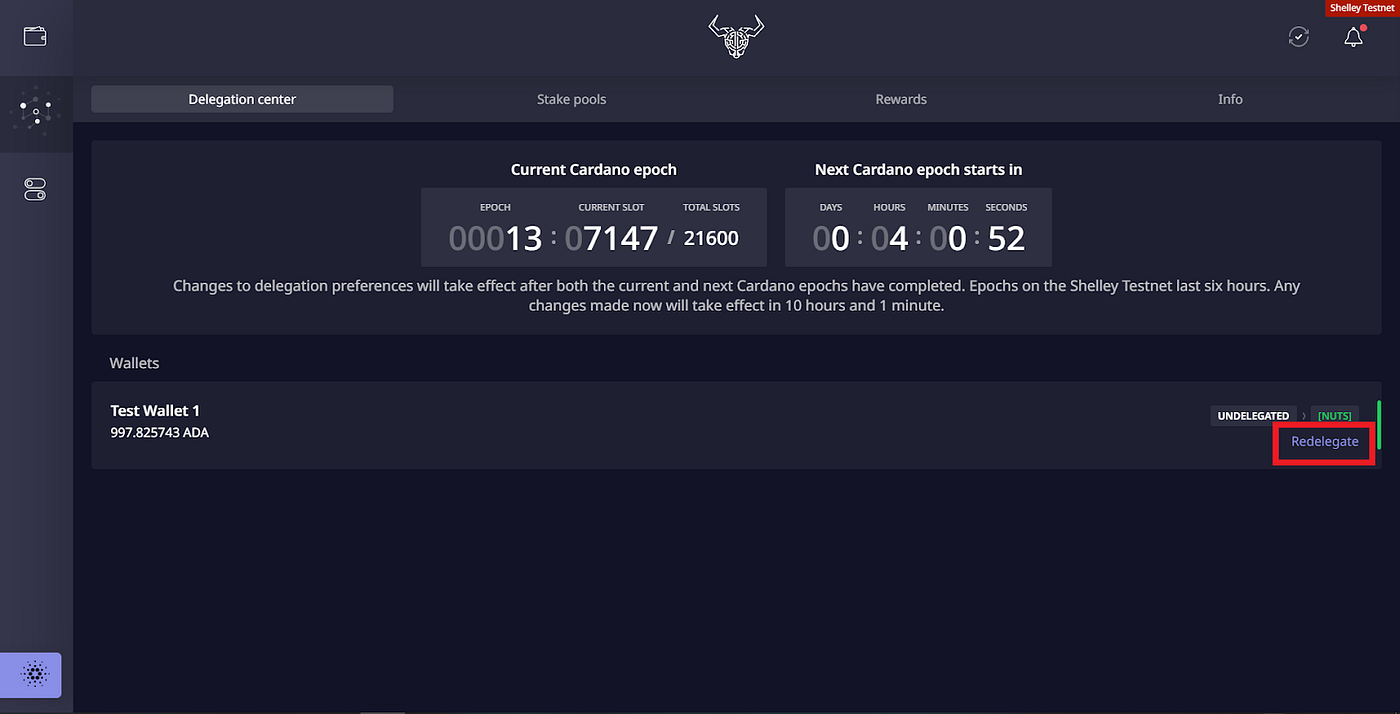
Task: View the Info tab
Action: pyautogui.click(x=1230, y=99)
